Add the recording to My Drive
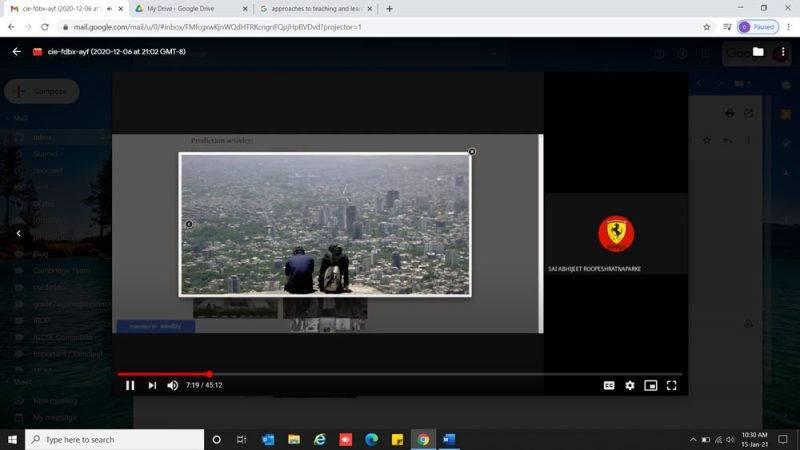 pyautogui.click(x=758, y=52)
